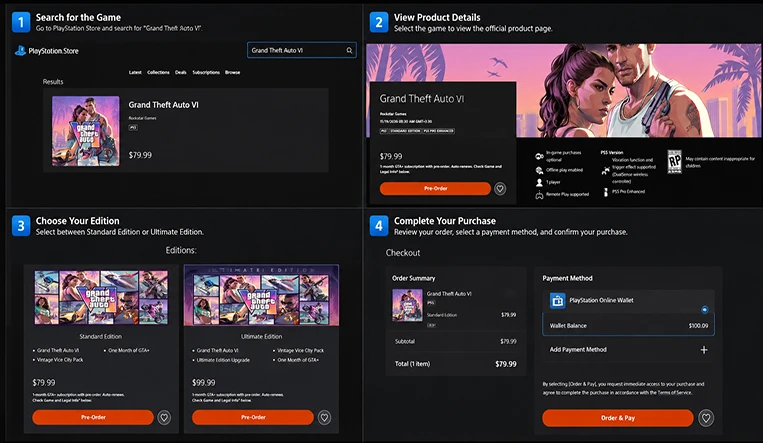
Task: Click the Standard Edition artwork image
Action: click(x=101, y=297)
